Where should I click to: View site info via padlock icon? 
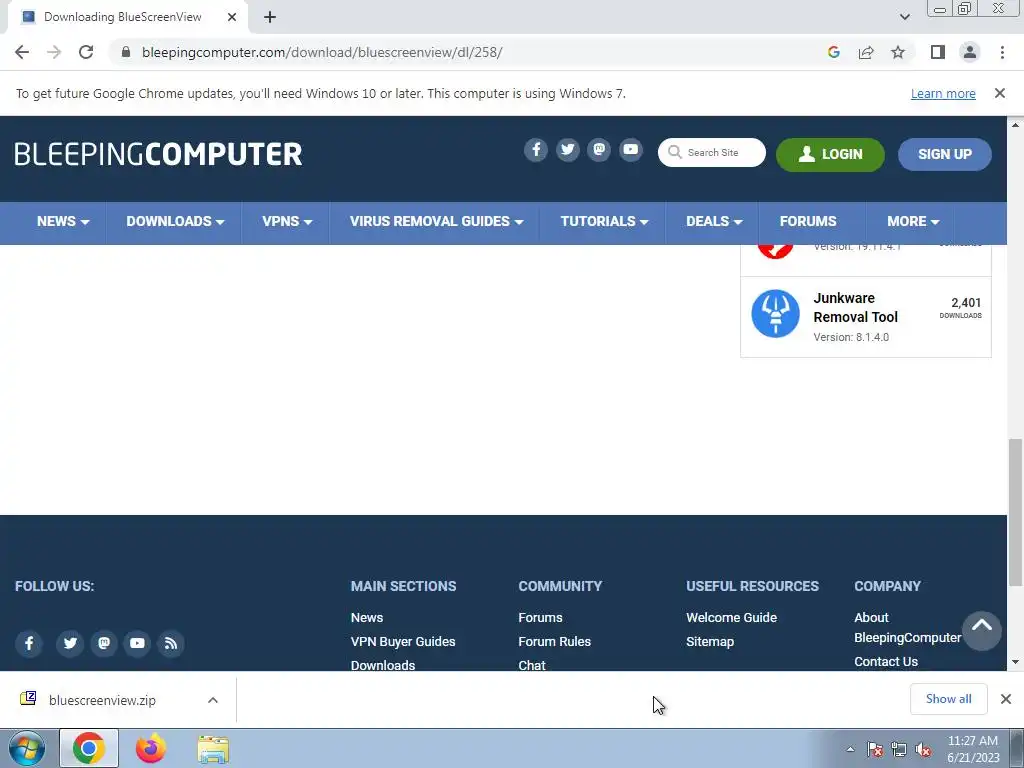[126, 52]
